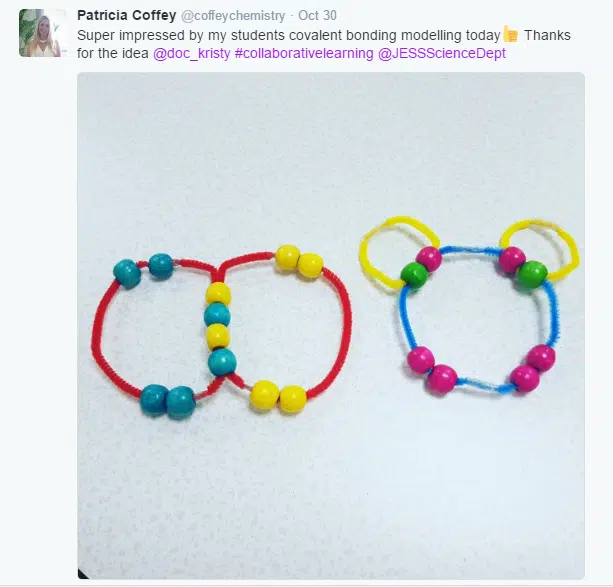613x587 pixels.
Task: Click the top pair of yellow beads on red model
Action: (x=299, y=261)
